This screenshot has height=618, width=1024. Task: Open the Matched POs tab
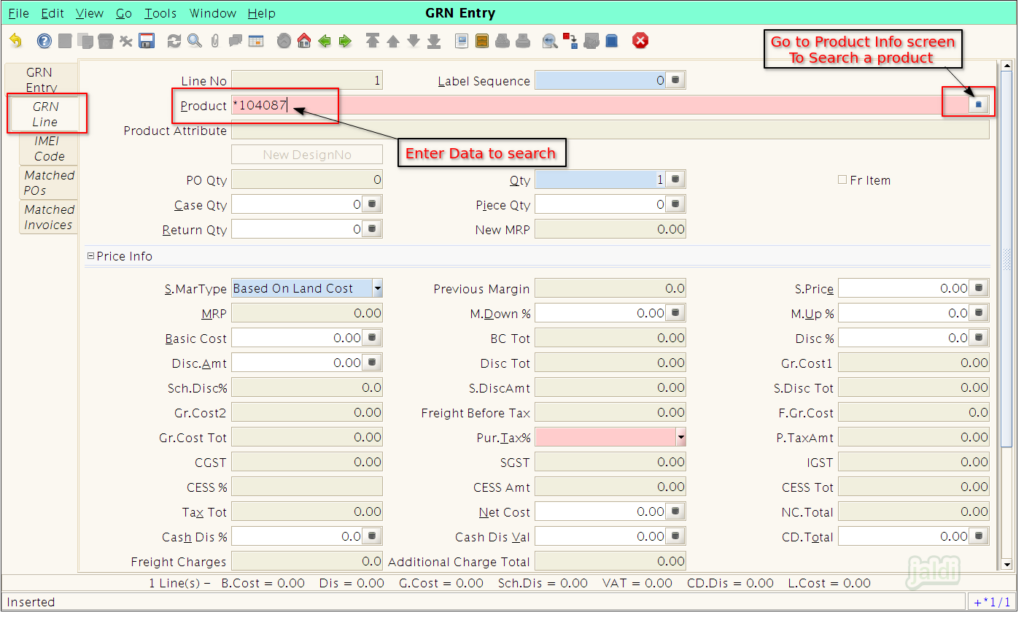click(49, 183)
